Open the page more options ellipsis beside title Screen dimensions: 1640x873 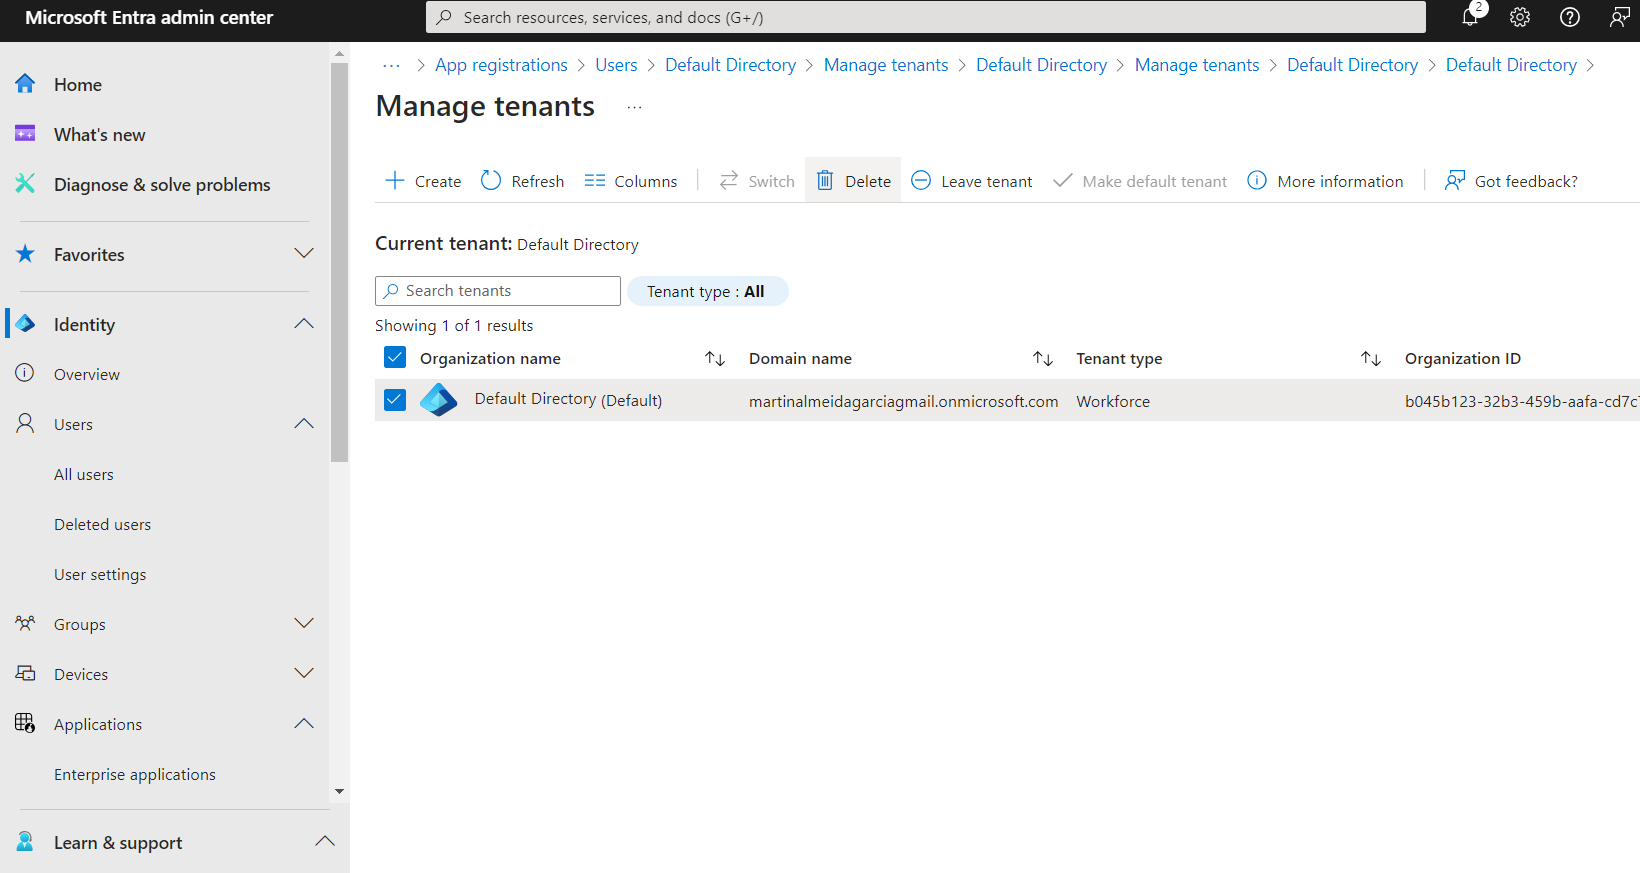tap(634, 107)
